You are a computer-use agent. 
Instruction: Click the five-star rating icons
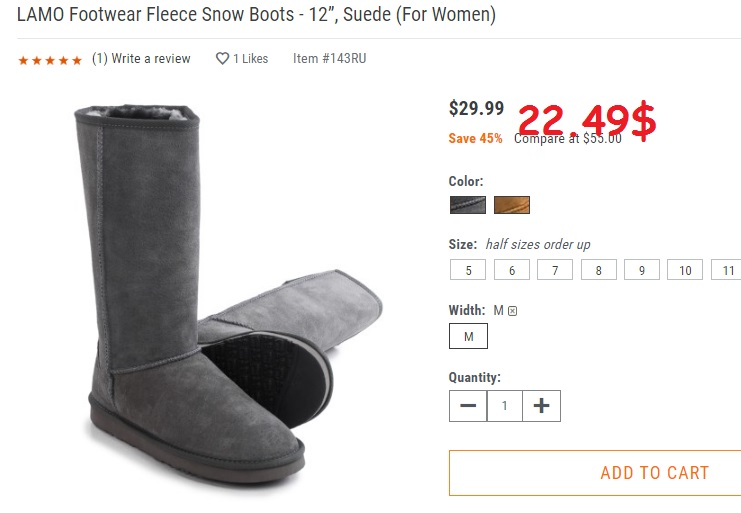[x=50, y=60]
